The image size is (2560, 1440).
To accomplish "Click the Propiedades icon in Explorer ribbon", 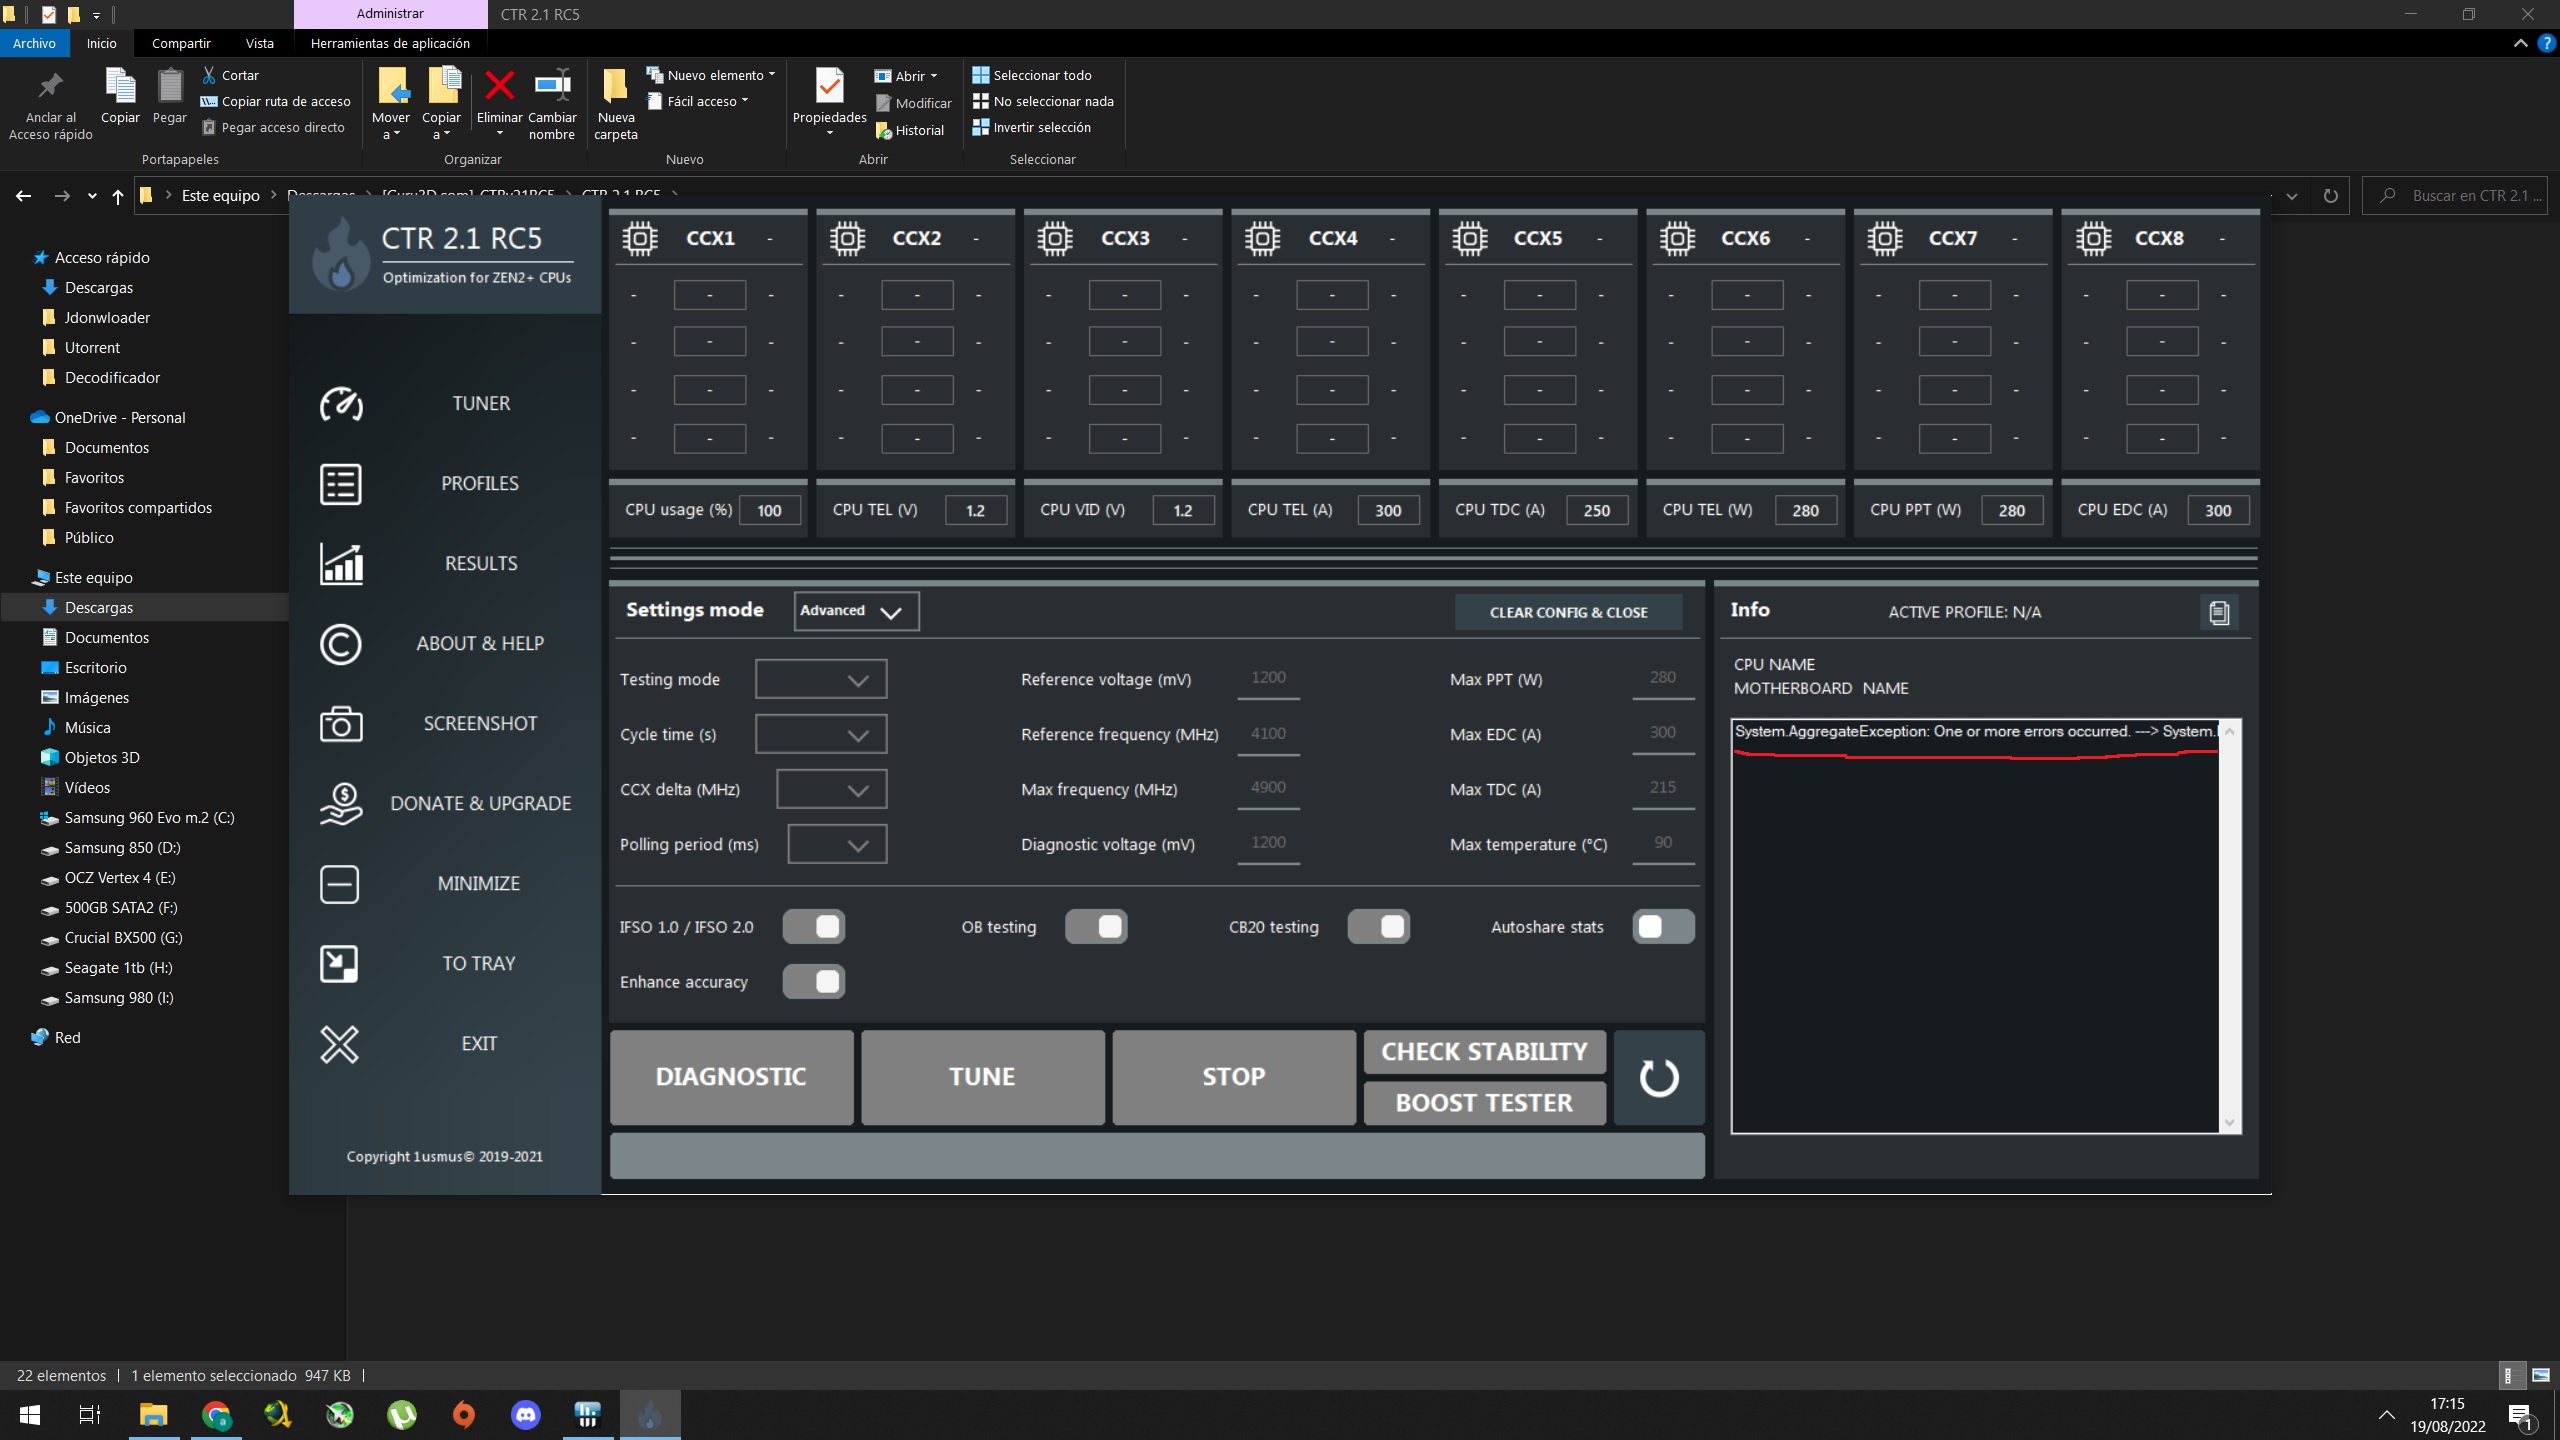I will pyautogui.click(x=829, y=86).
